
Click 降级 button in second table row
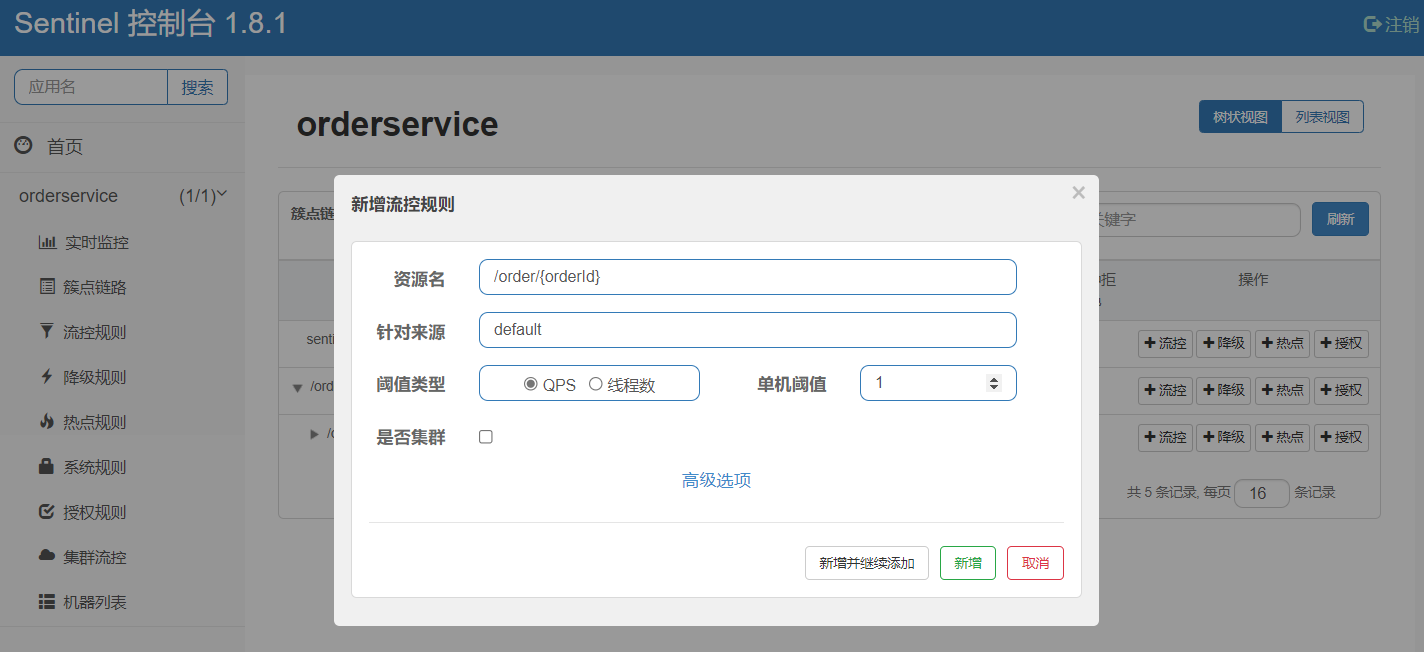tap(1224, 390)
